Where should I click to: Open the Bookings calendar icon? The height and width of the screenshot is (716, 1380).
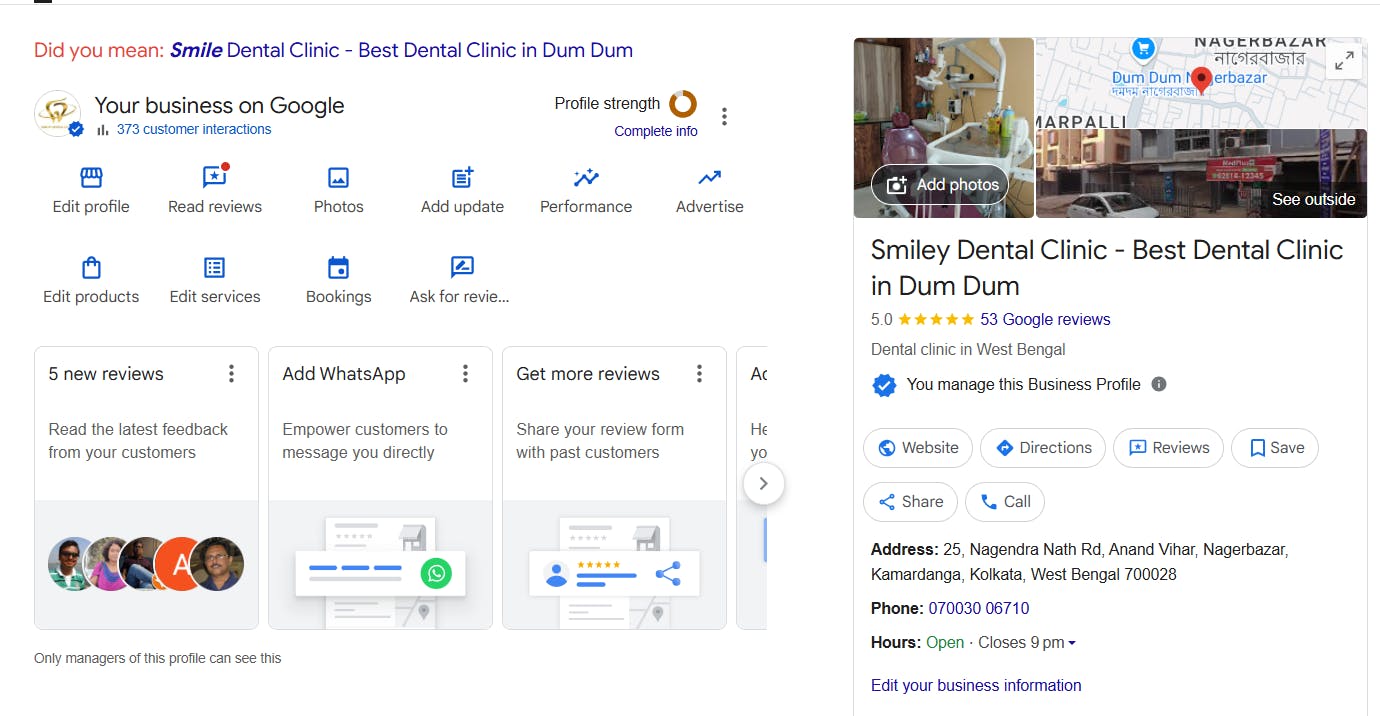click(x=338, y=268)
